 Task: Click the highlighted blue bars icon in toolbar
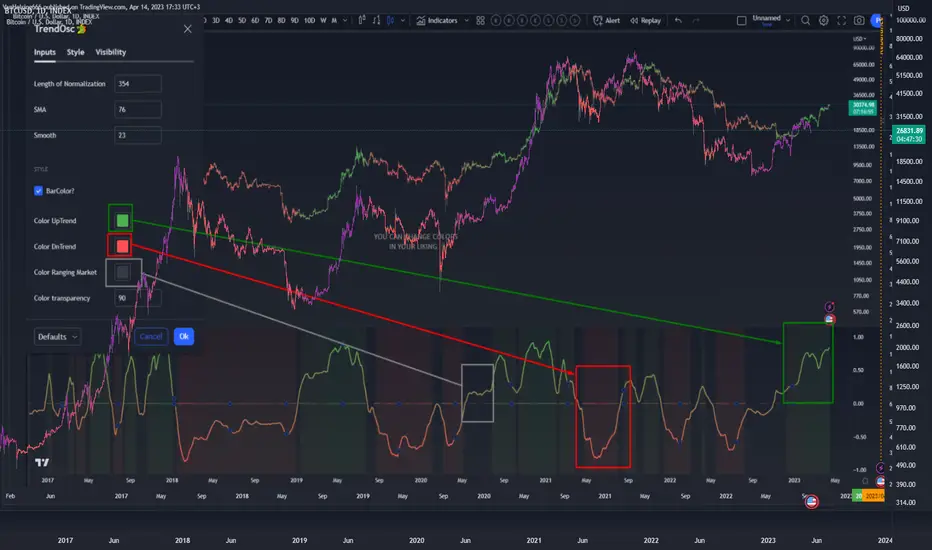pos(391,21)
